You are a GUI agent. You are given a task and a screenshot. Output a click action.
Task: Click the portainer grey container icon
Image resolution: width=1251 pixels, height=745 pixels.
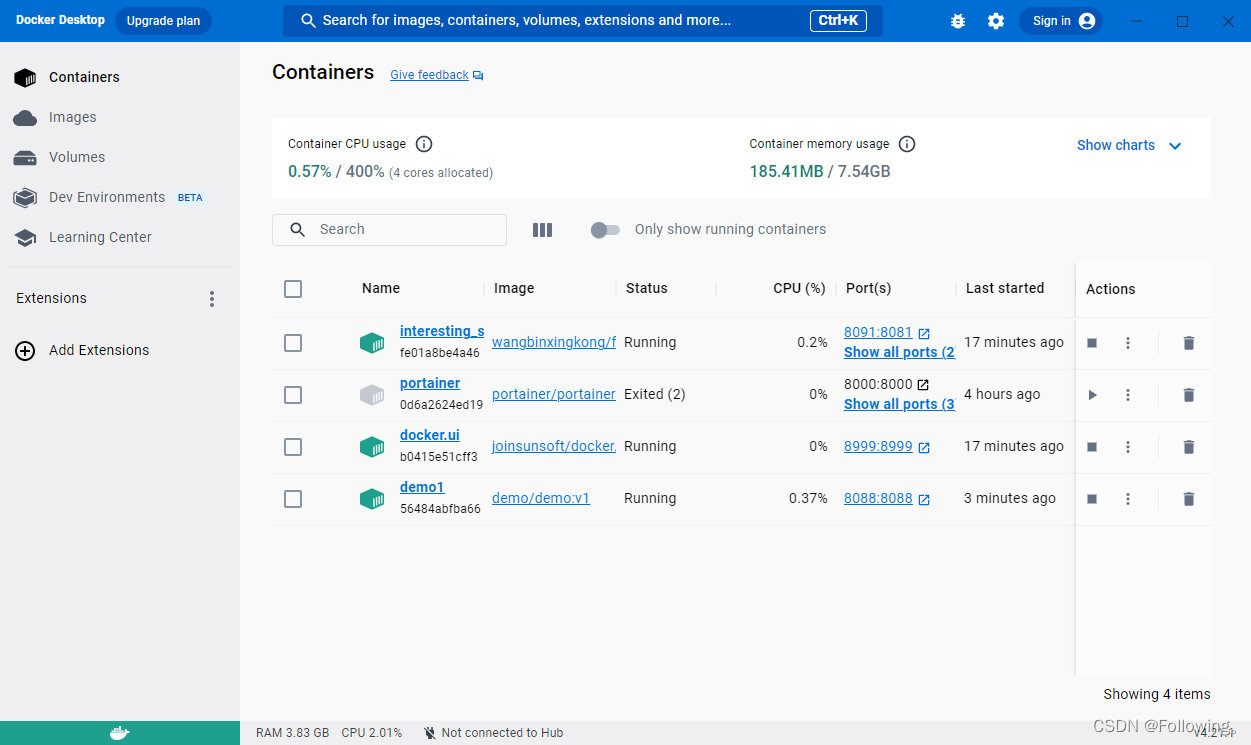pos(372,395)
